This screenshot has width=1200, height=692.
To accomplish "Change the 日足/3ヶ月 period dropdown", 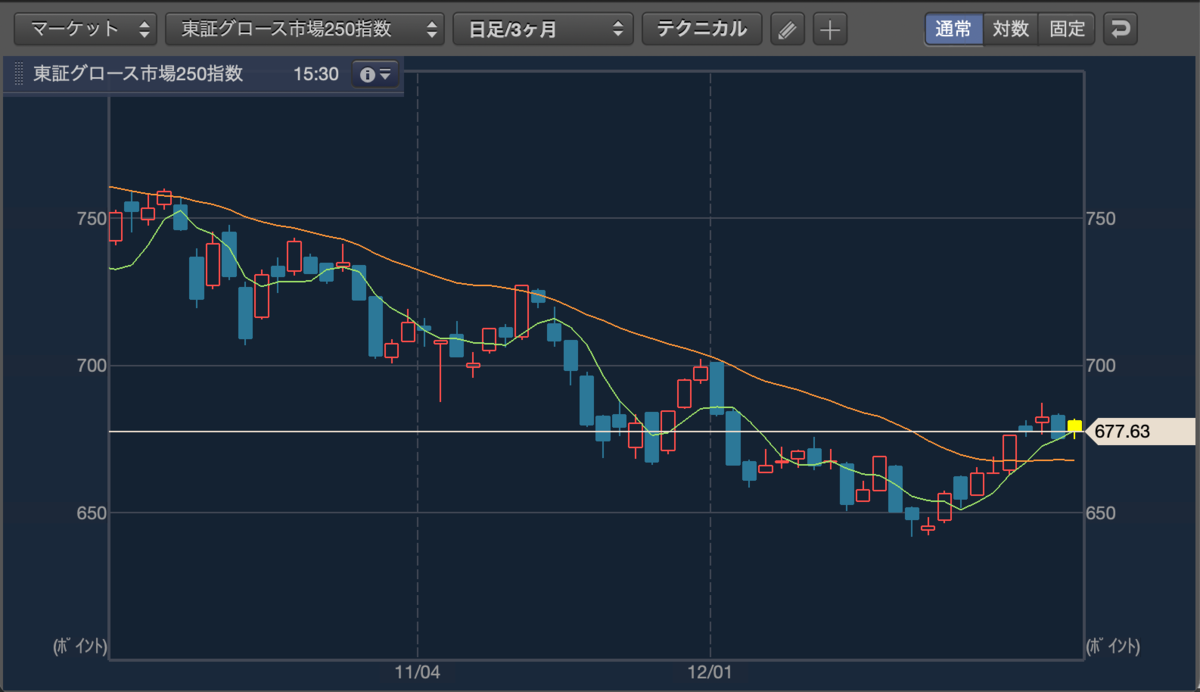I will [543, 29].
